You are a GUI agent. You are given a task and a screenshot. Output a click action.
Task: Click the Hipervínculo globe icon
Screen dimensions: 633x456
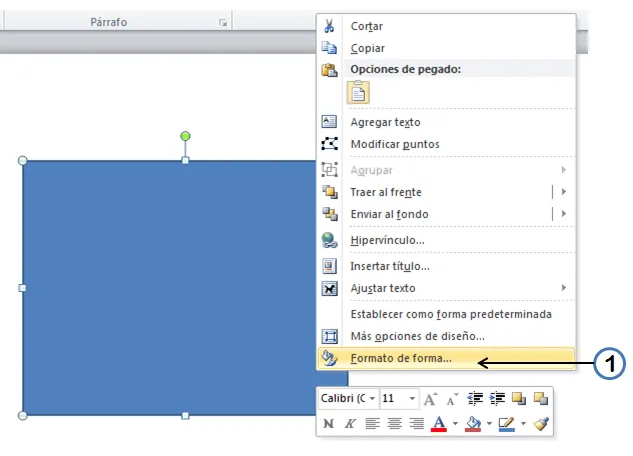click(x=329, y=240)
